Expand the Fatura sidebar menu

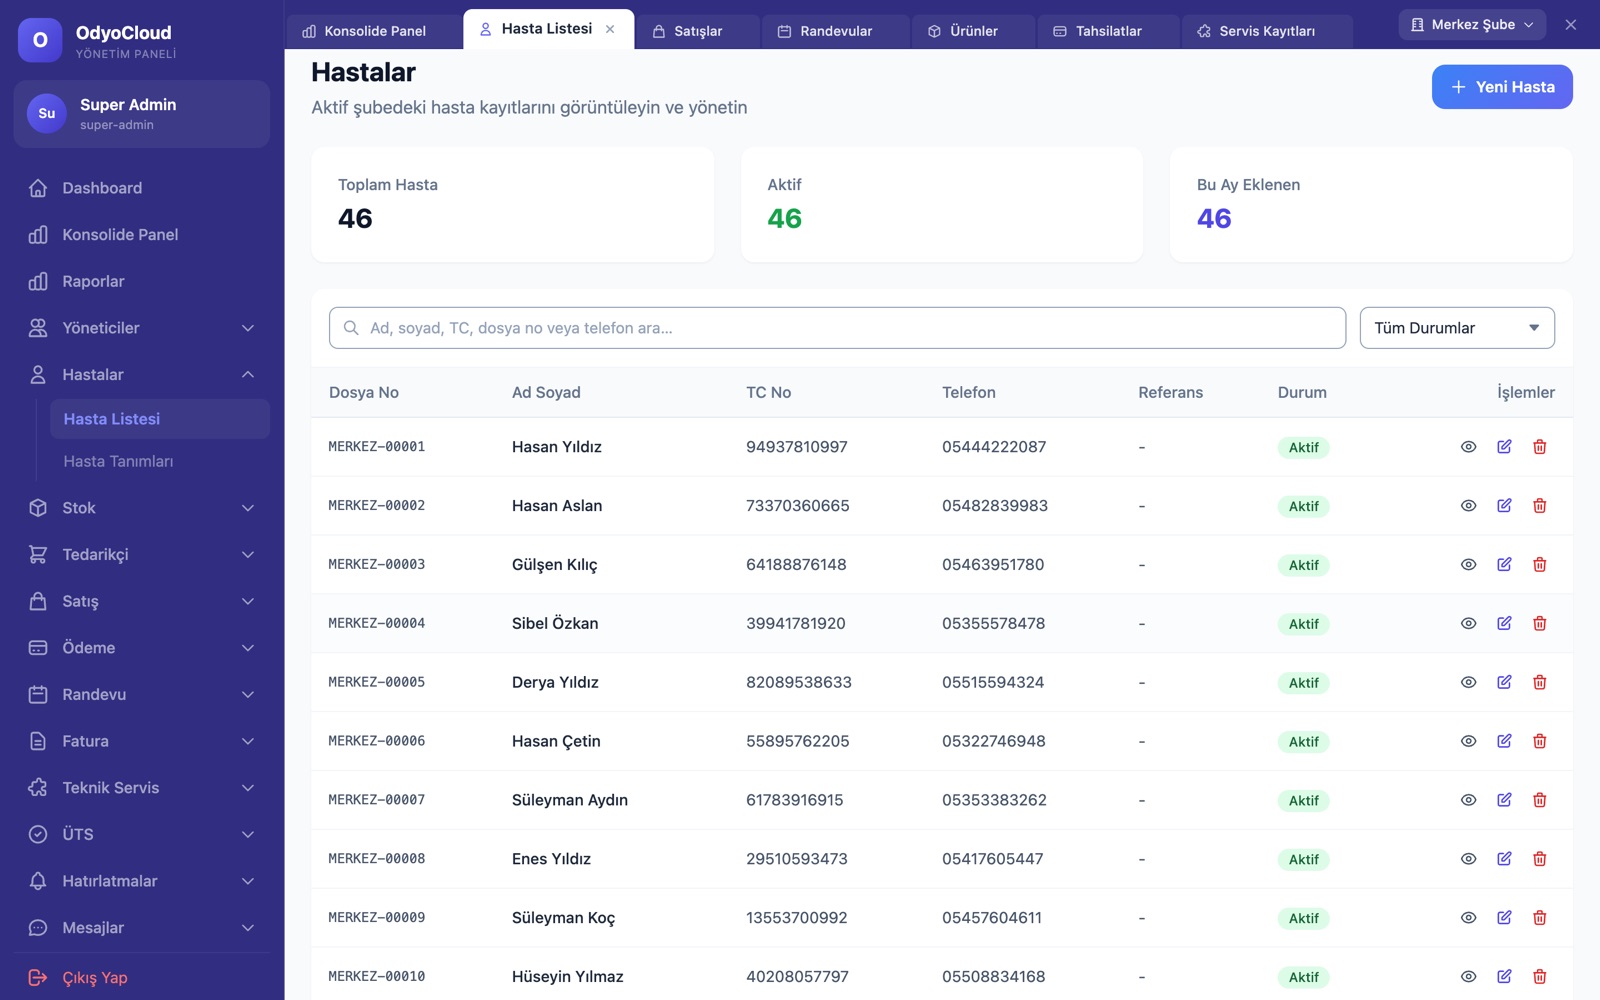tap(142, 741)
